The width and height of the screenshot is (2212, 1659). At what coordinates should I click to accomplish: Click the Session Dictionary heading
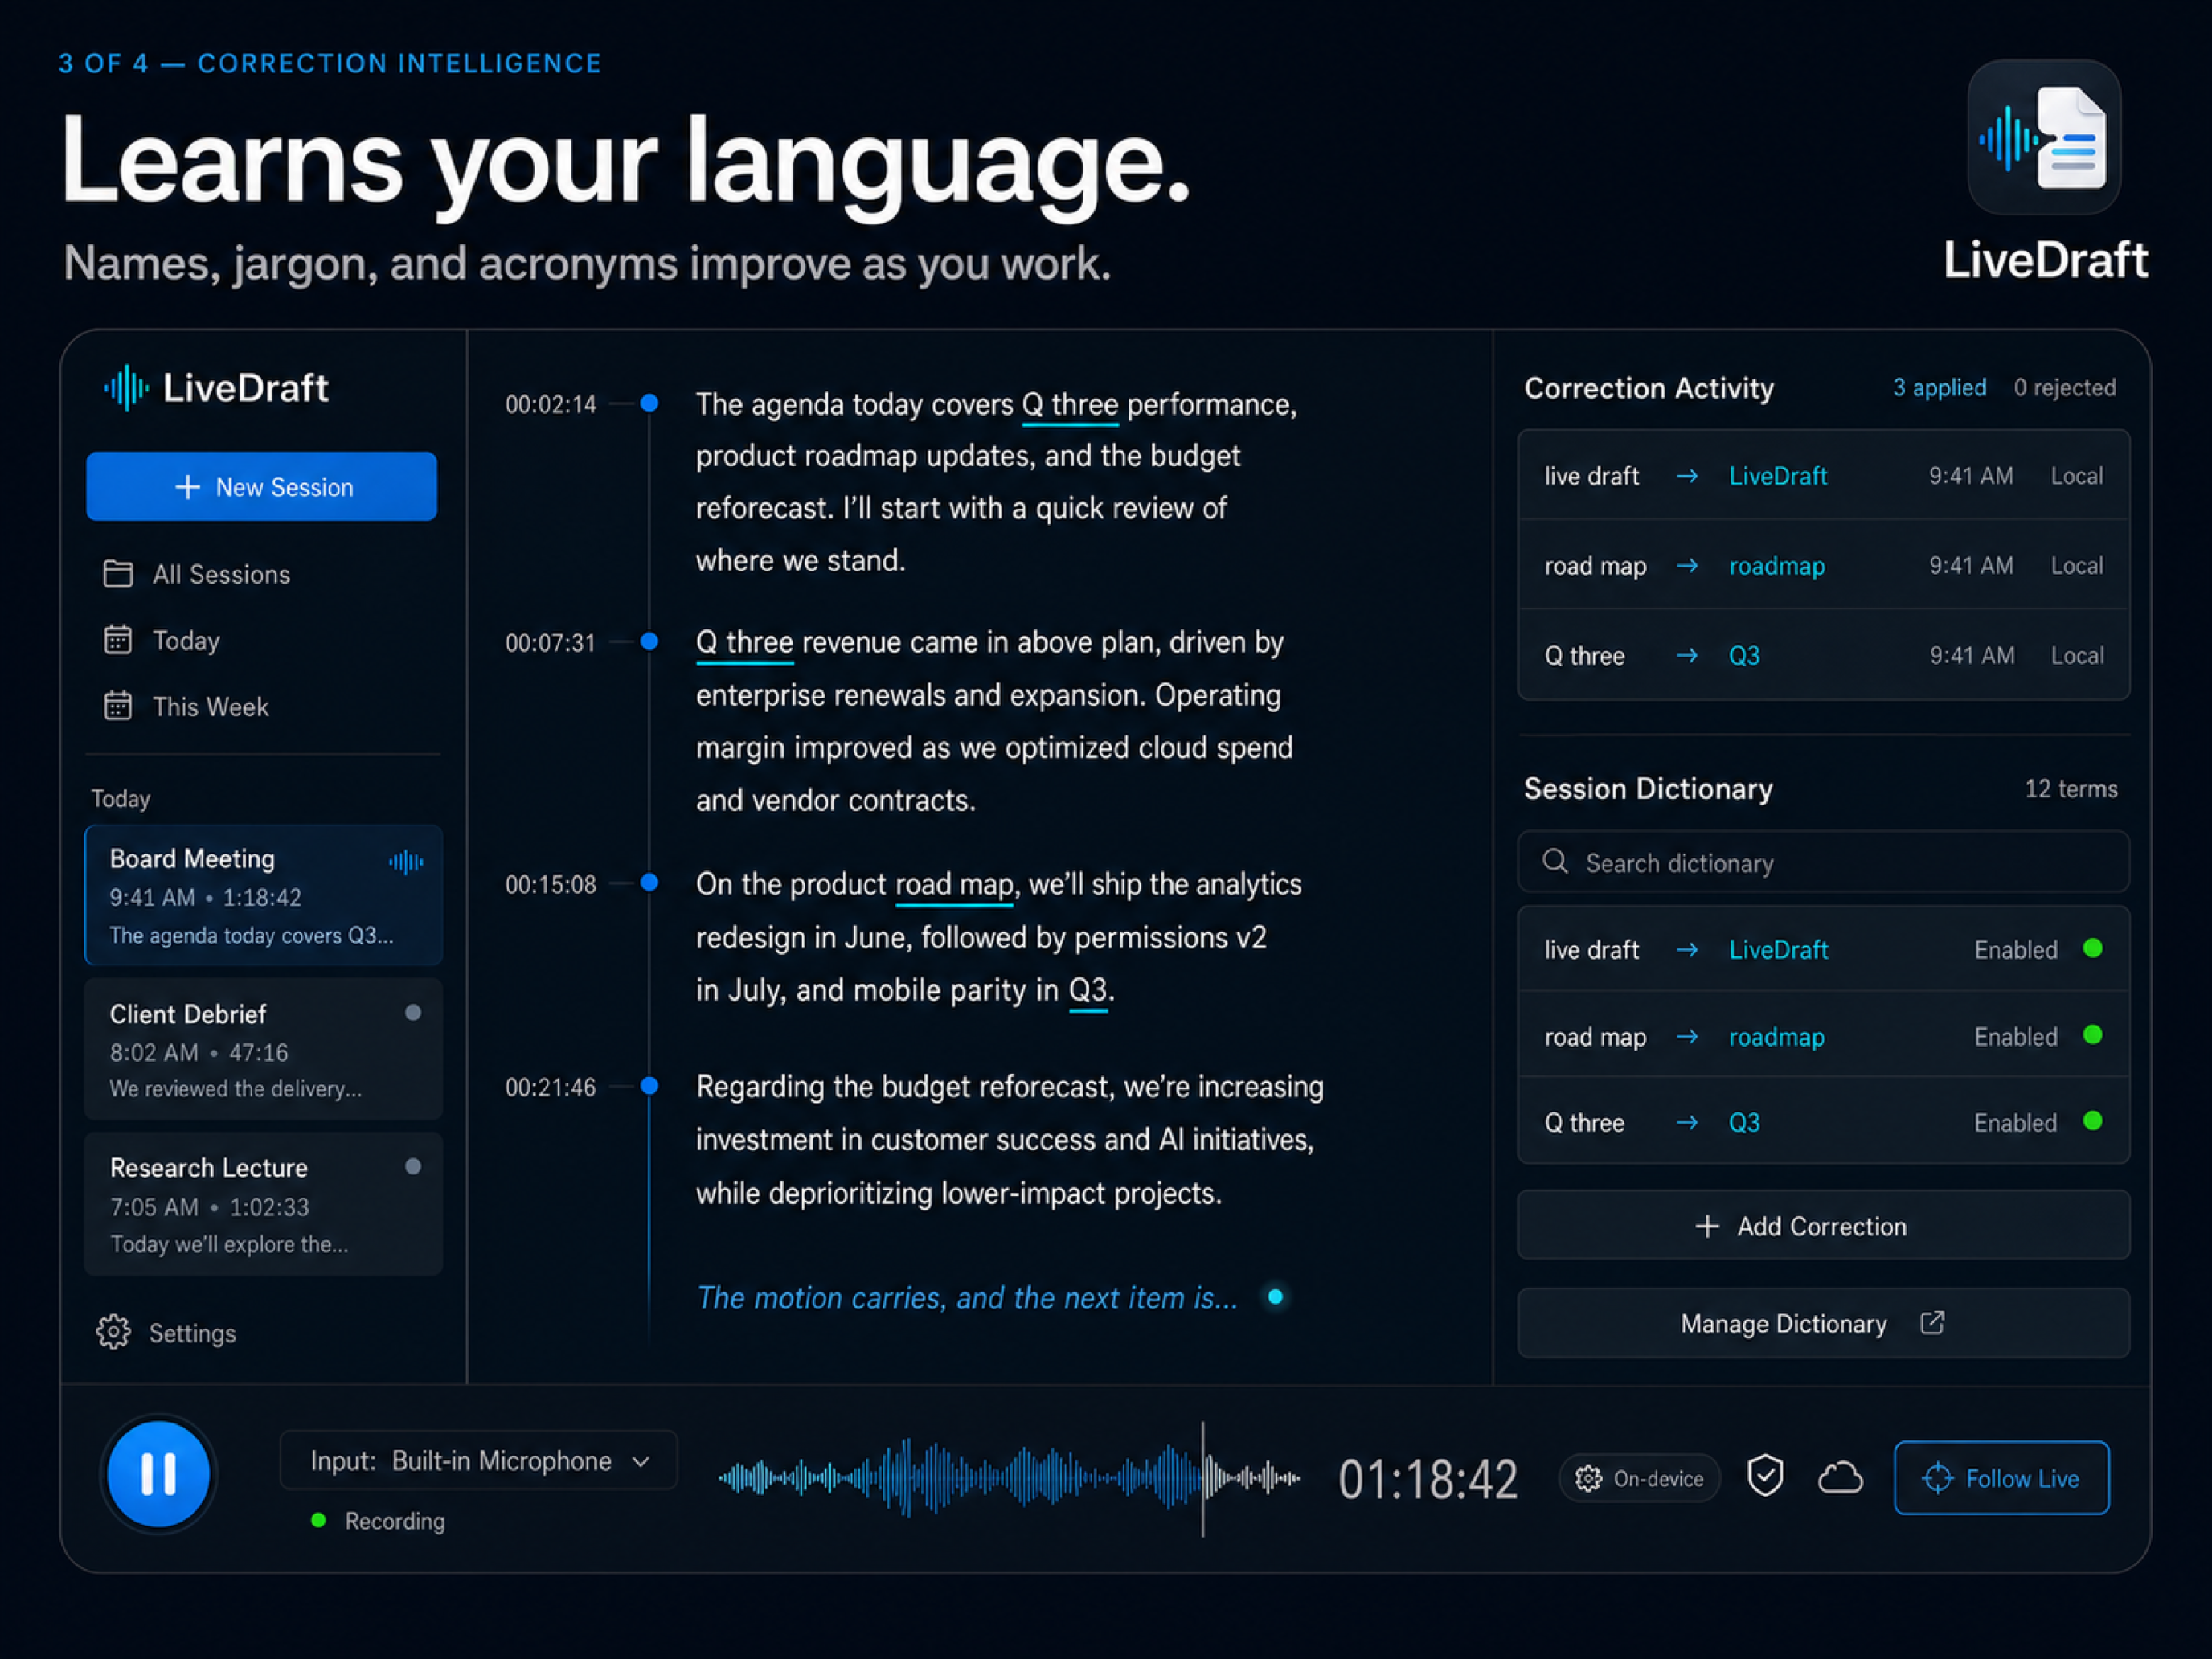click(1648, 789)
